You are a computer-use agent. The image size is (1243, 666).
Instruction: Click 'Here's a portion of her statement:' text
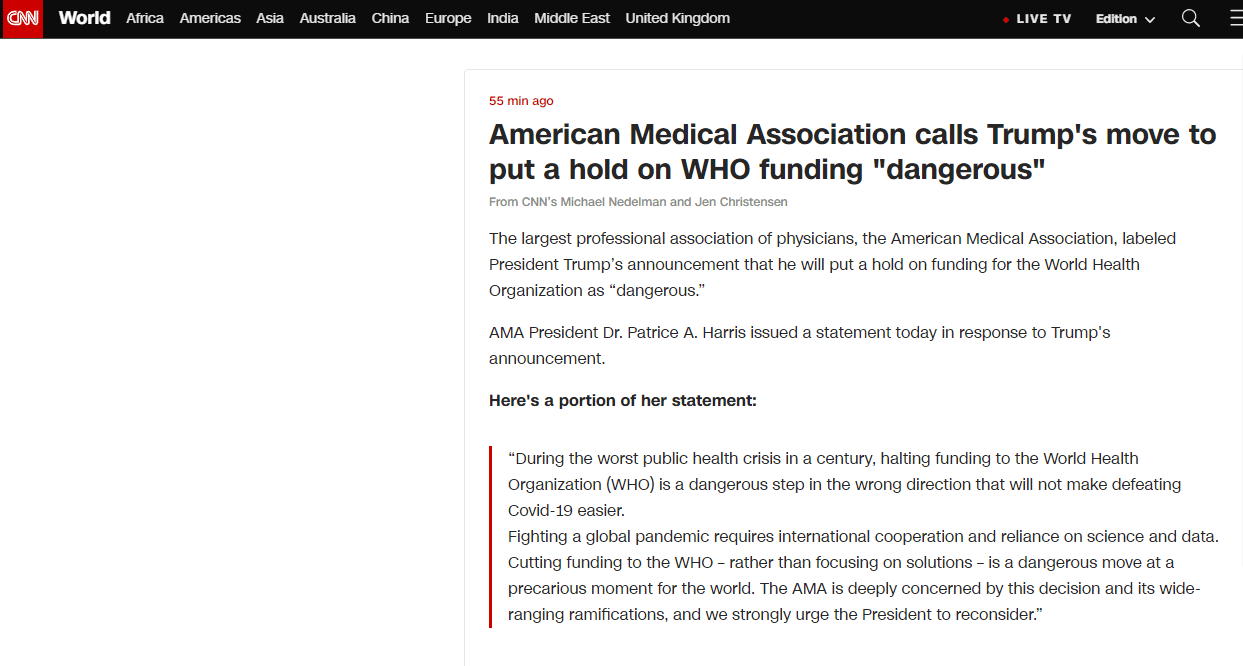pos(623,400)
